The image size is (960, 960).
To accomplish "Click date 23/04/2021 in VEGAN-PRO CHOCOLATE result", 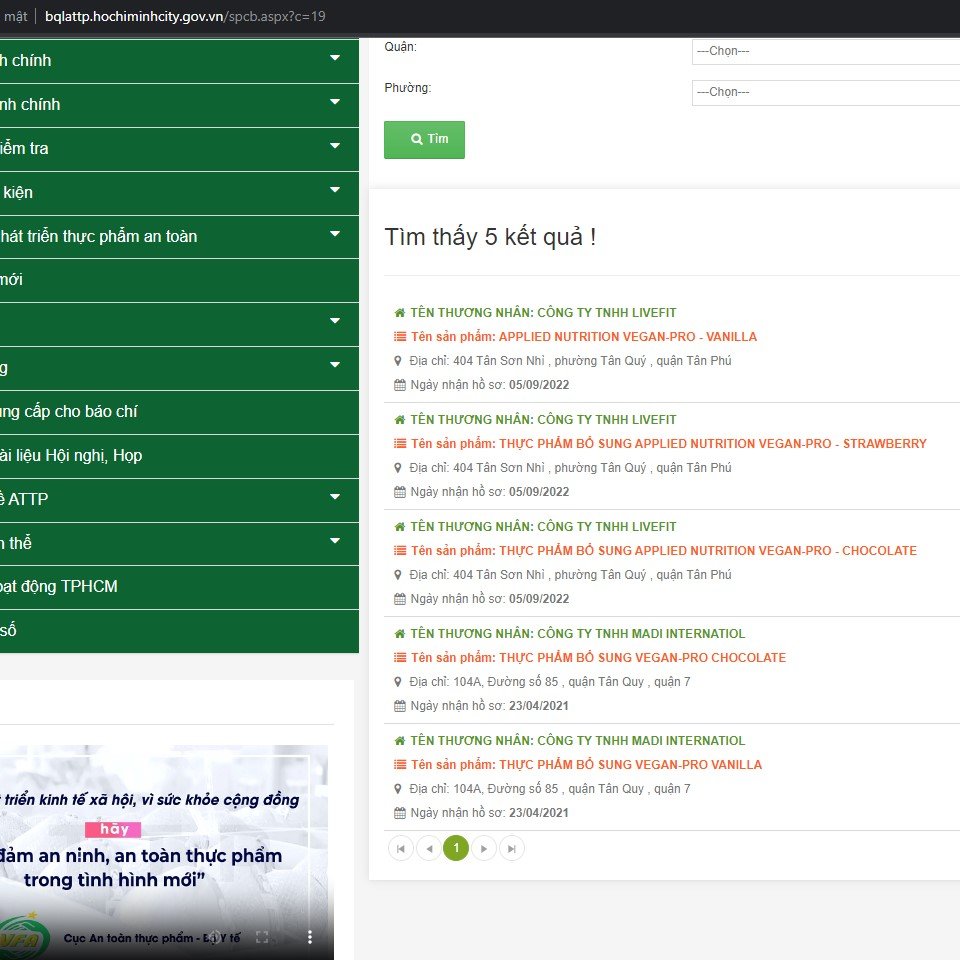I will pos(539,707).
